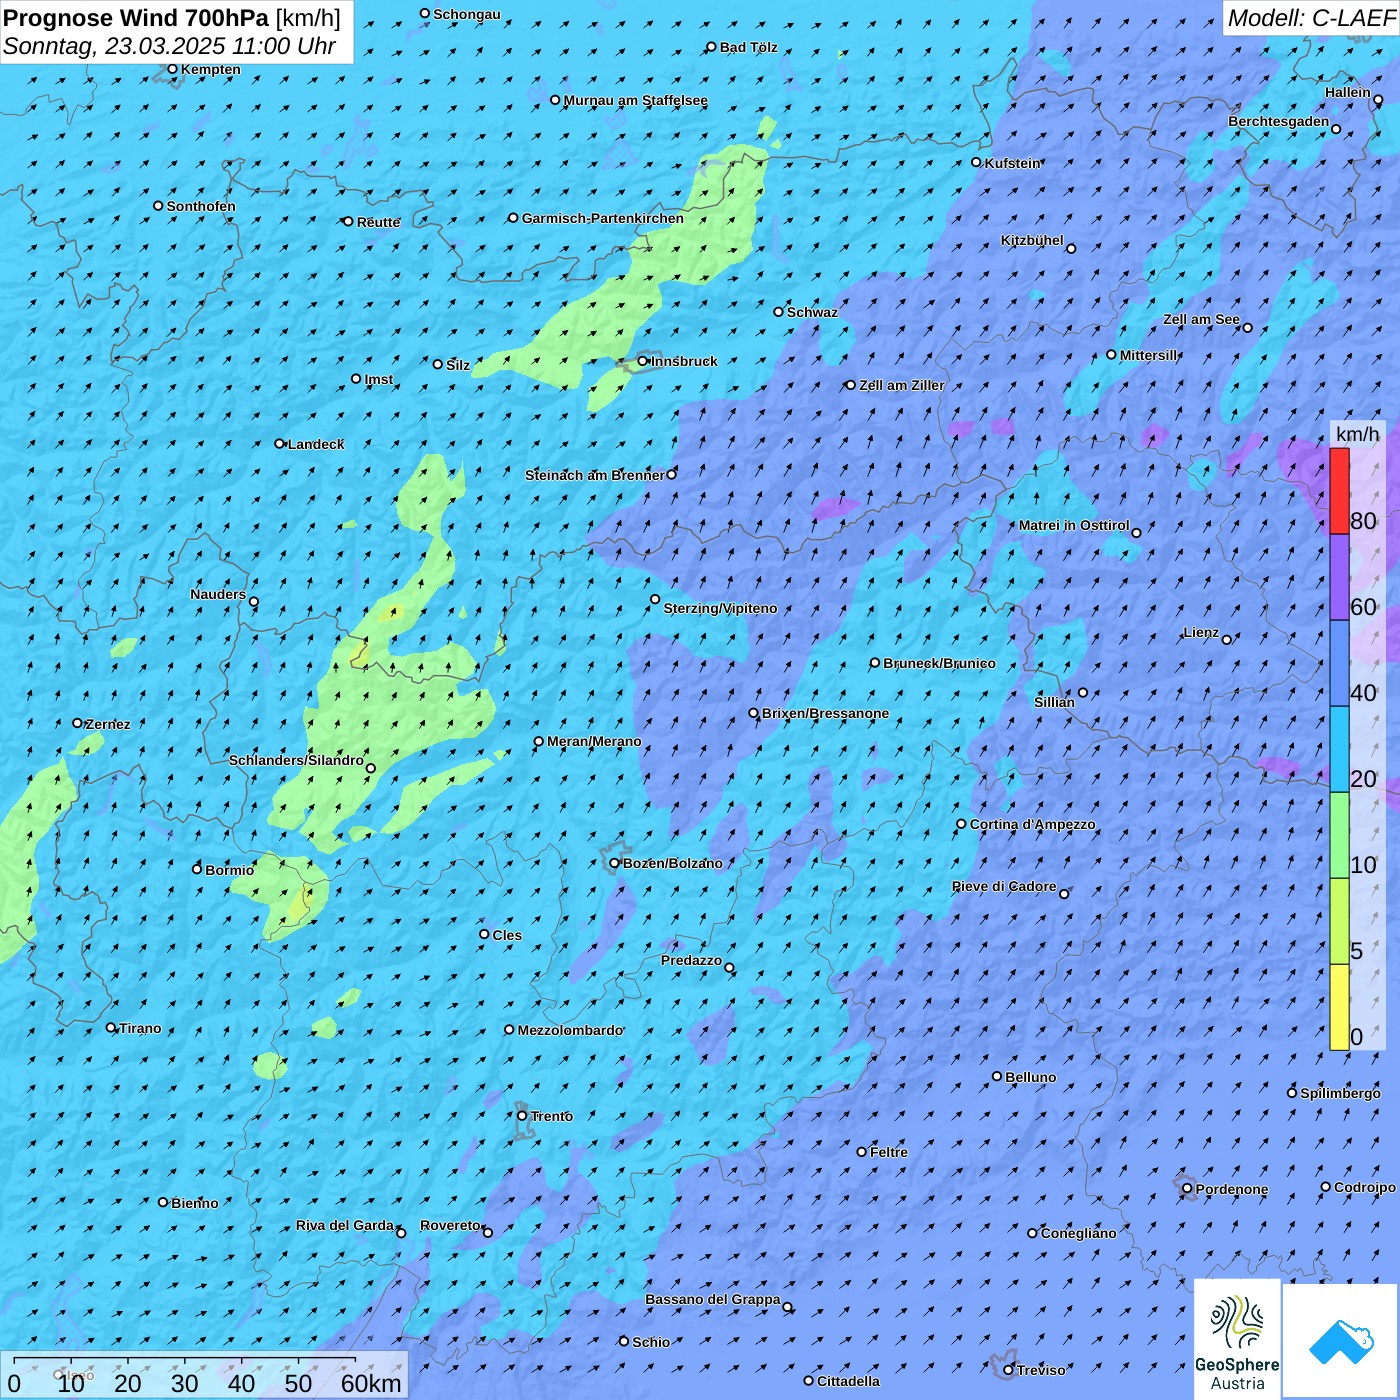
Task: Click the Mezzolombardo label
Action: (x=570, y=1030)
